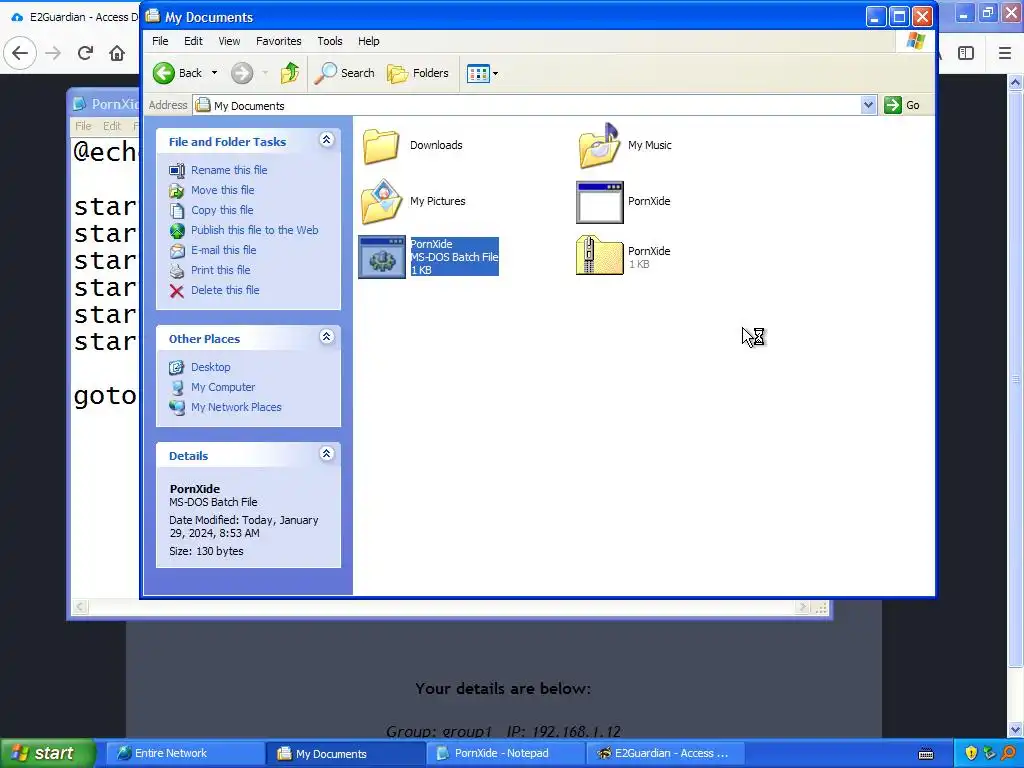Go to My Computer in Other Places

(x=223, y=387)
